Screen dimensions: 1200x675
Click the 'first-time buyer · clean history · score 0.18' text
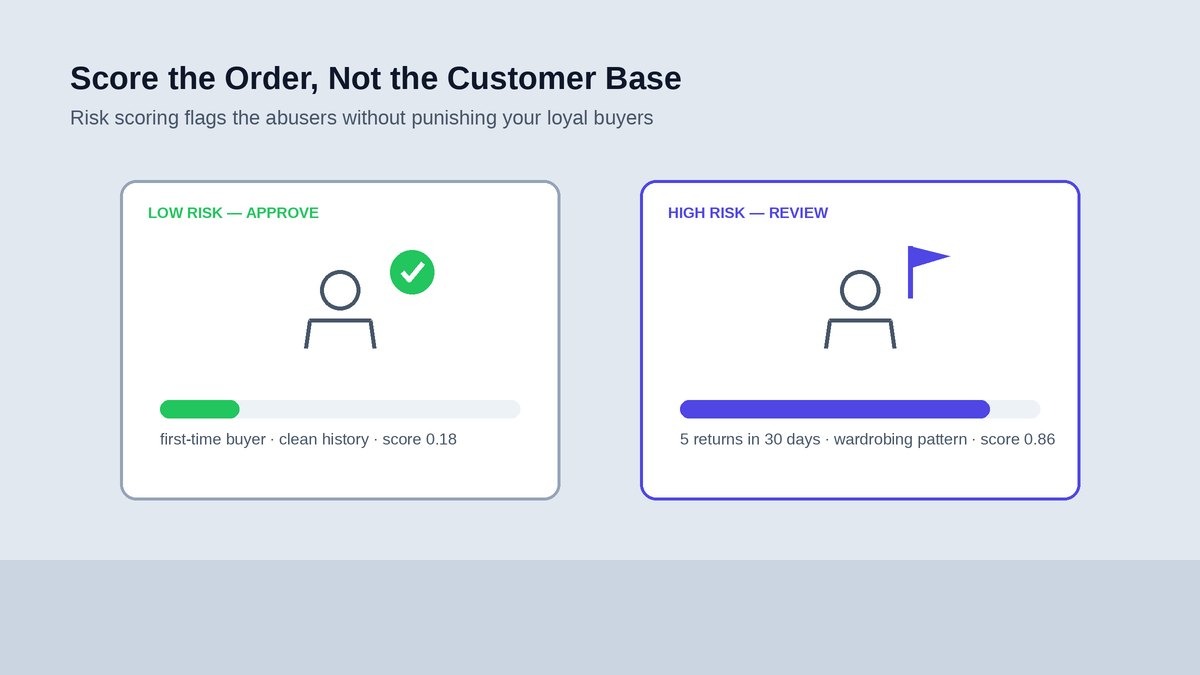coord(308,439)
